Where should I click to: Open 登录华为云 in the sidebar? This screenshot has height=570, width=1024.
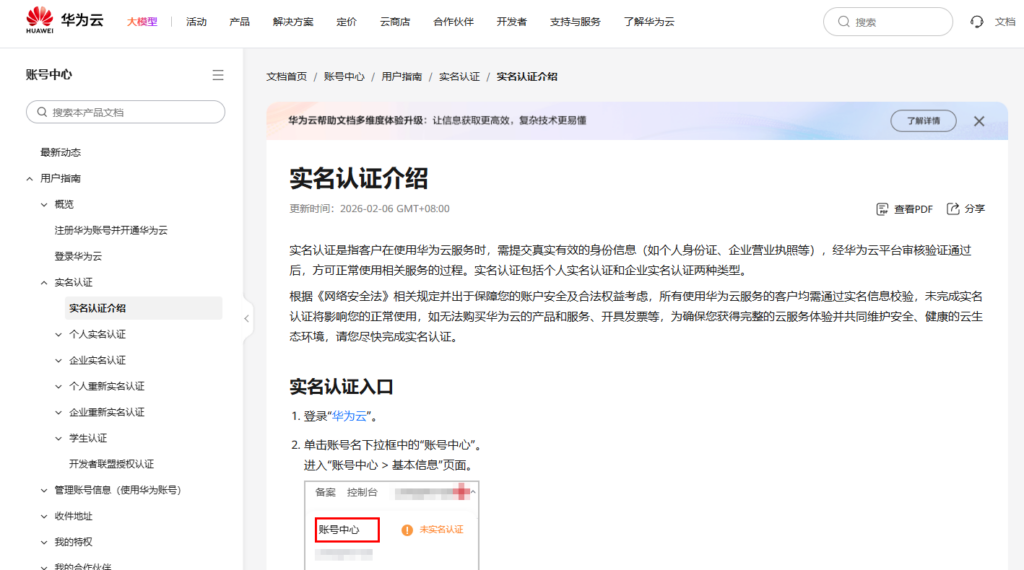pos(78,257)
